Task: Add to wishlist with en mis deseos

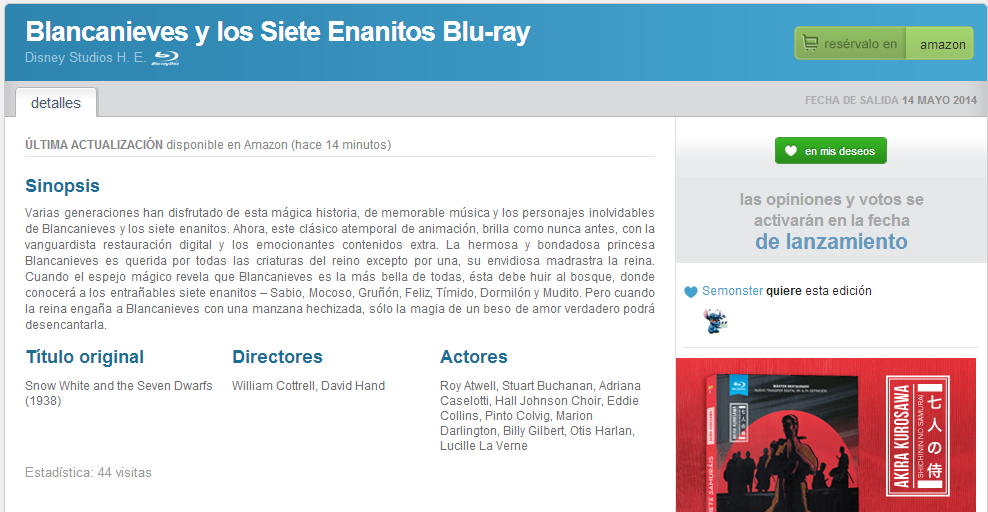Action: pos(830,151)
